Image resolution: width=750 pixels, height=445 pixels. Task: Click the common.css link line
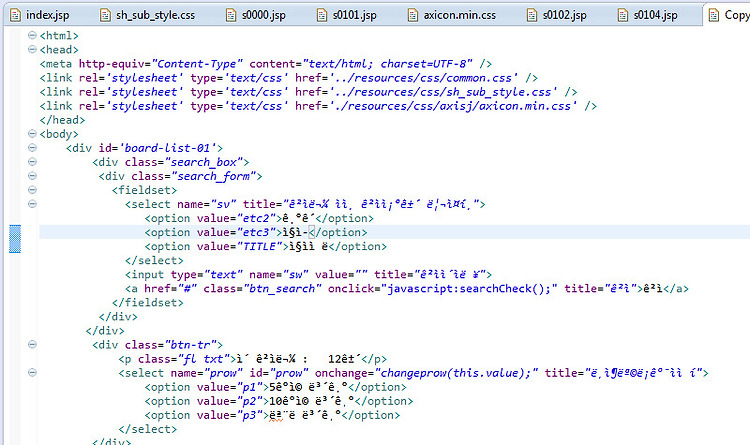(288, 78)
